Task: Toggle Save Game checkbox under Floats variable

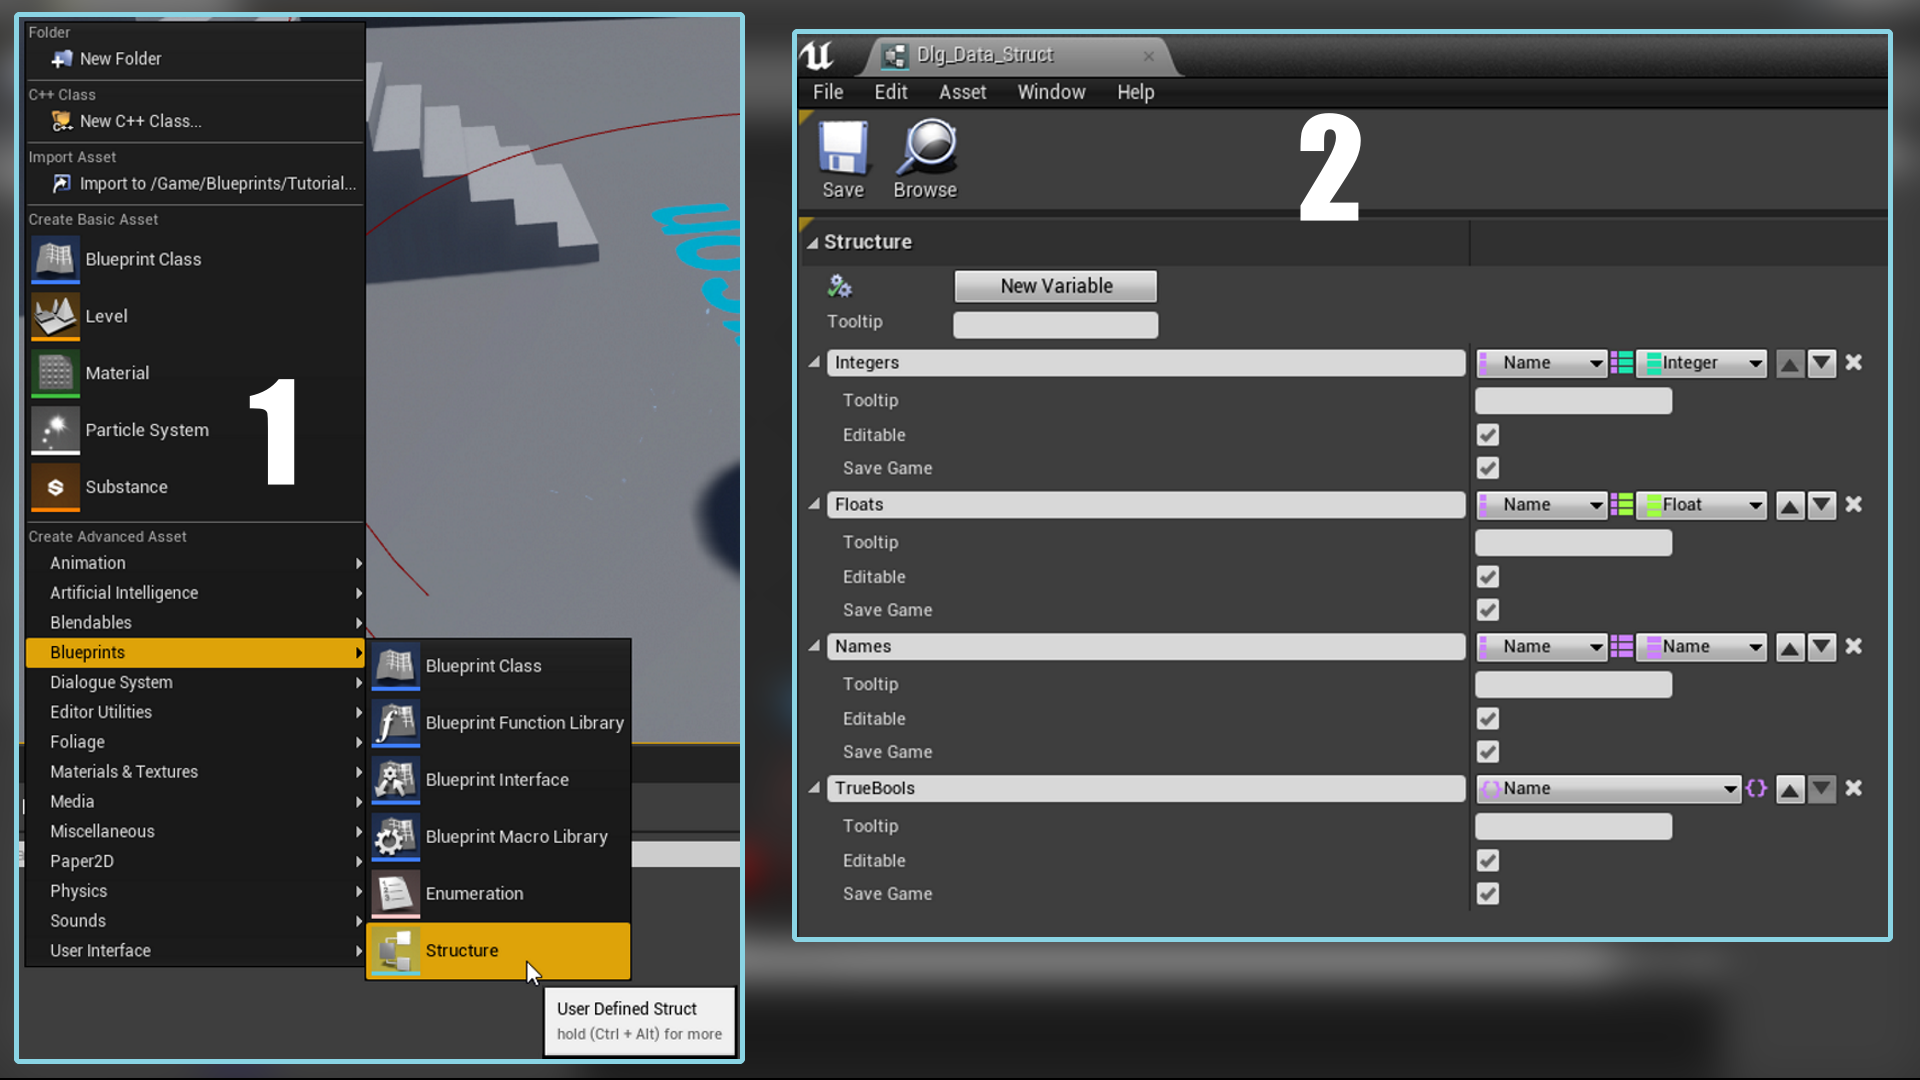Action: click(1487, 609)
